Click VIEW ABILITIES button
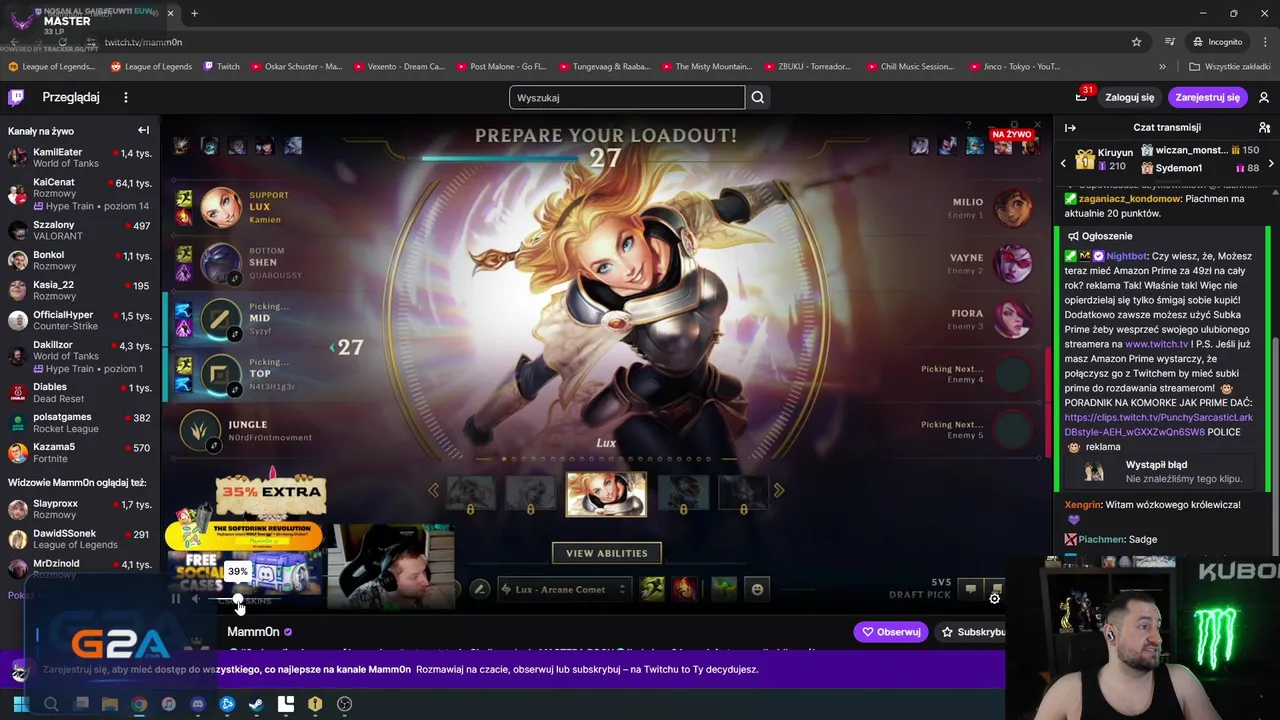Viewport: 1280px width, 720px height. point(607,553)
